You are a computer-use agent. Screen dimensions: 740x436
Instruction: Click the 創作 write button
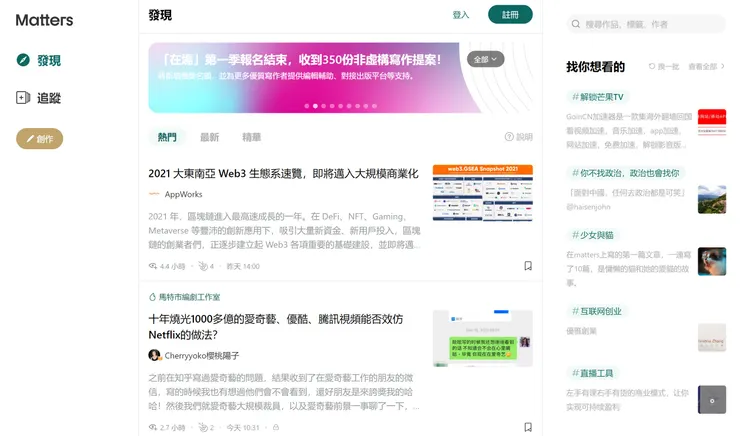tap(40, 139)
